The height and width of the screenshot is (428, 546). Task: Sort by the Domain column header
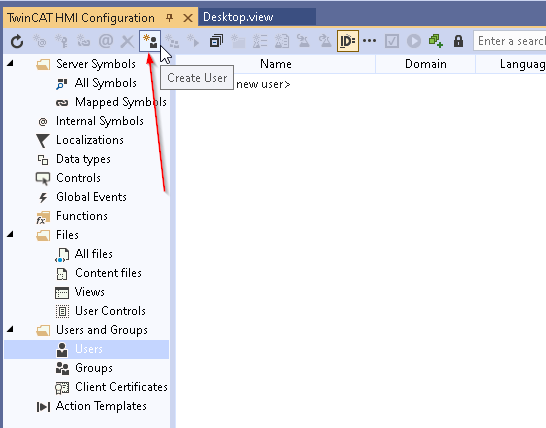coord(426,64)
